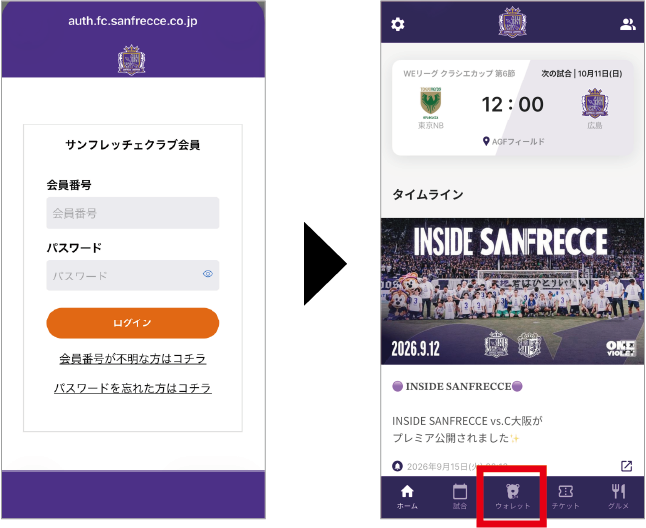Image resolution: width=646 pixels, height=528 pixels.
Task: Click the タイムライン heading
Action: (428, 194)
